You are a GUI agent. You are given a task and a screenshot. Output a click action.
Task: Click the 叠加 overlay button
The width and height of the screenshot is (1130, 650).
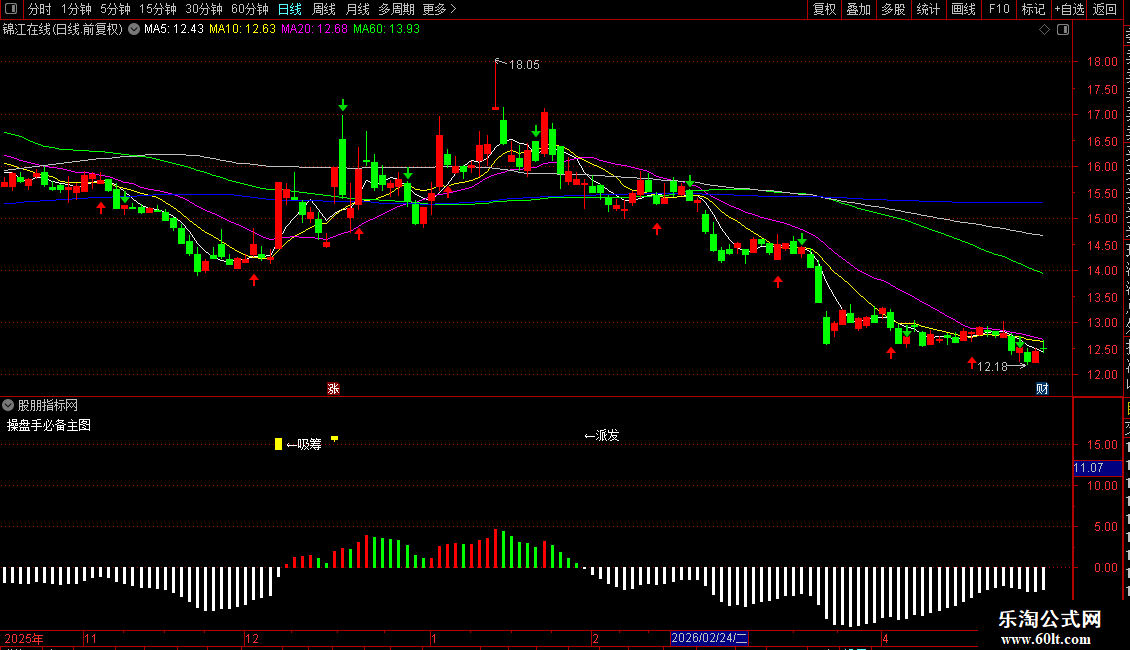858,9
